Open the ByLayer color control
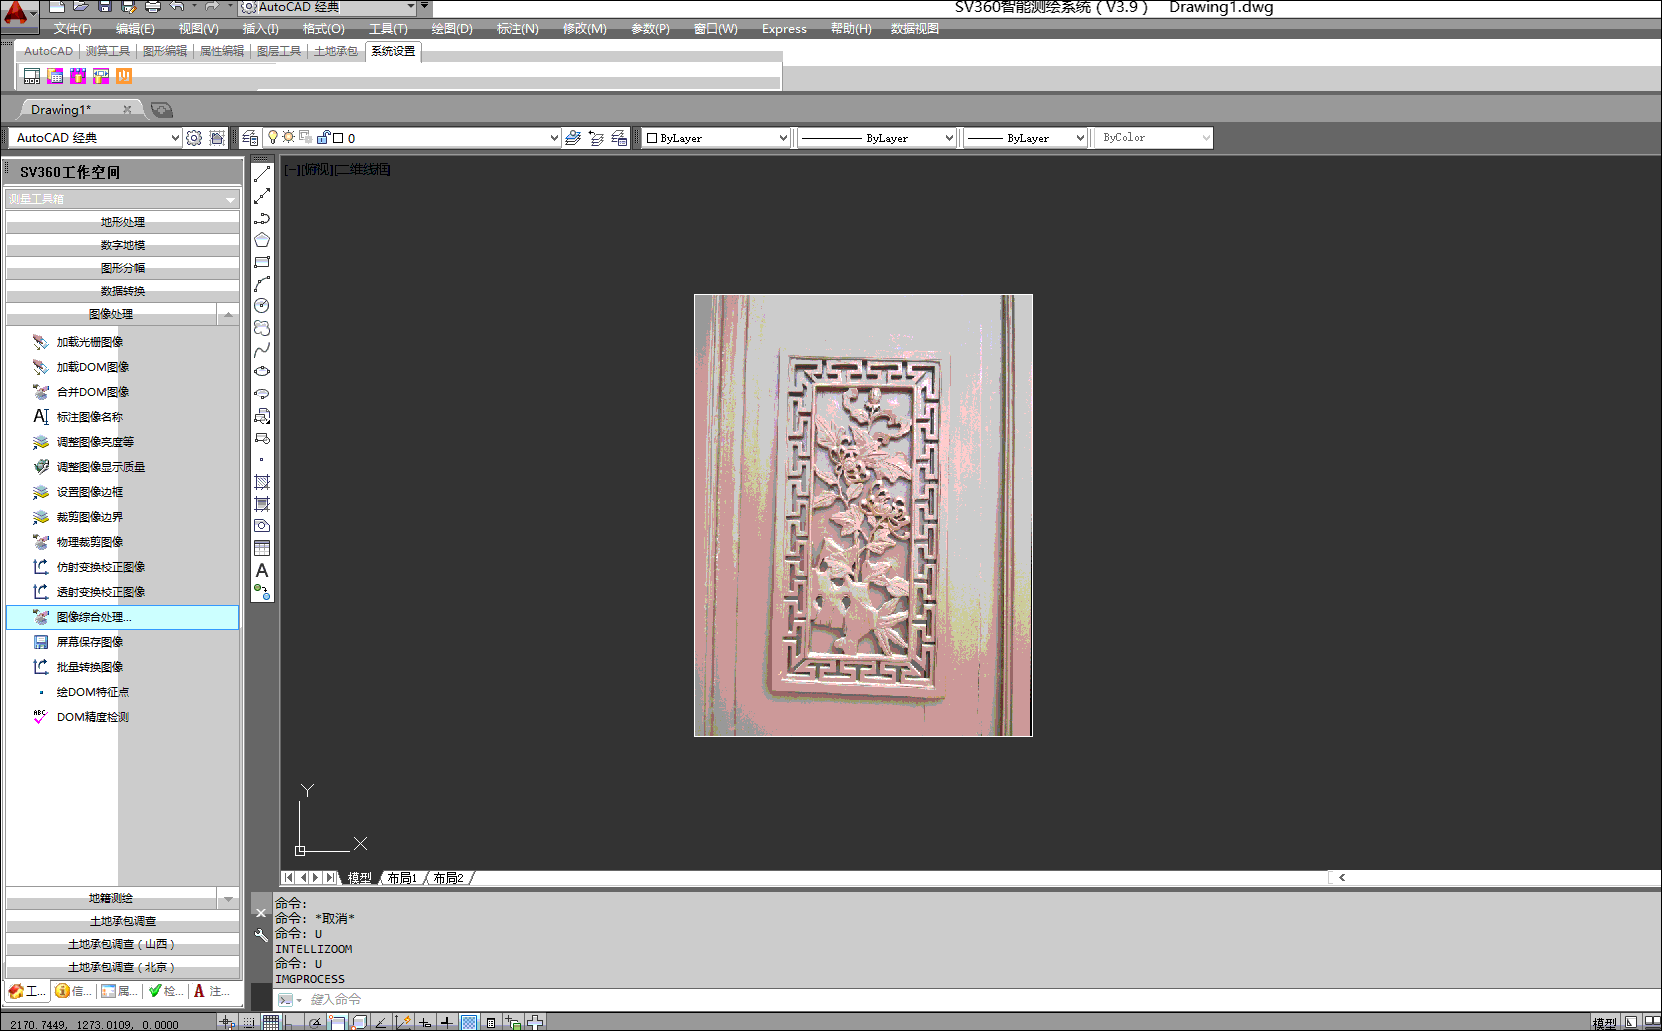 click(717, 138)
